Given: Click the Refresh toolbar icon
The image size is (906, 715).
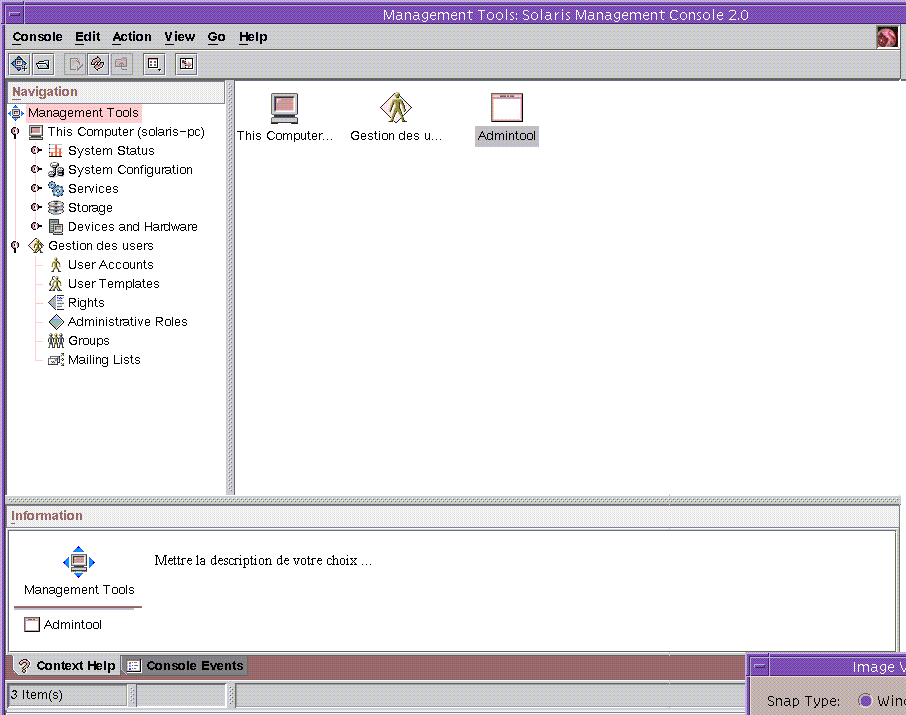Looking at the screenshot, I should point(98,64).
